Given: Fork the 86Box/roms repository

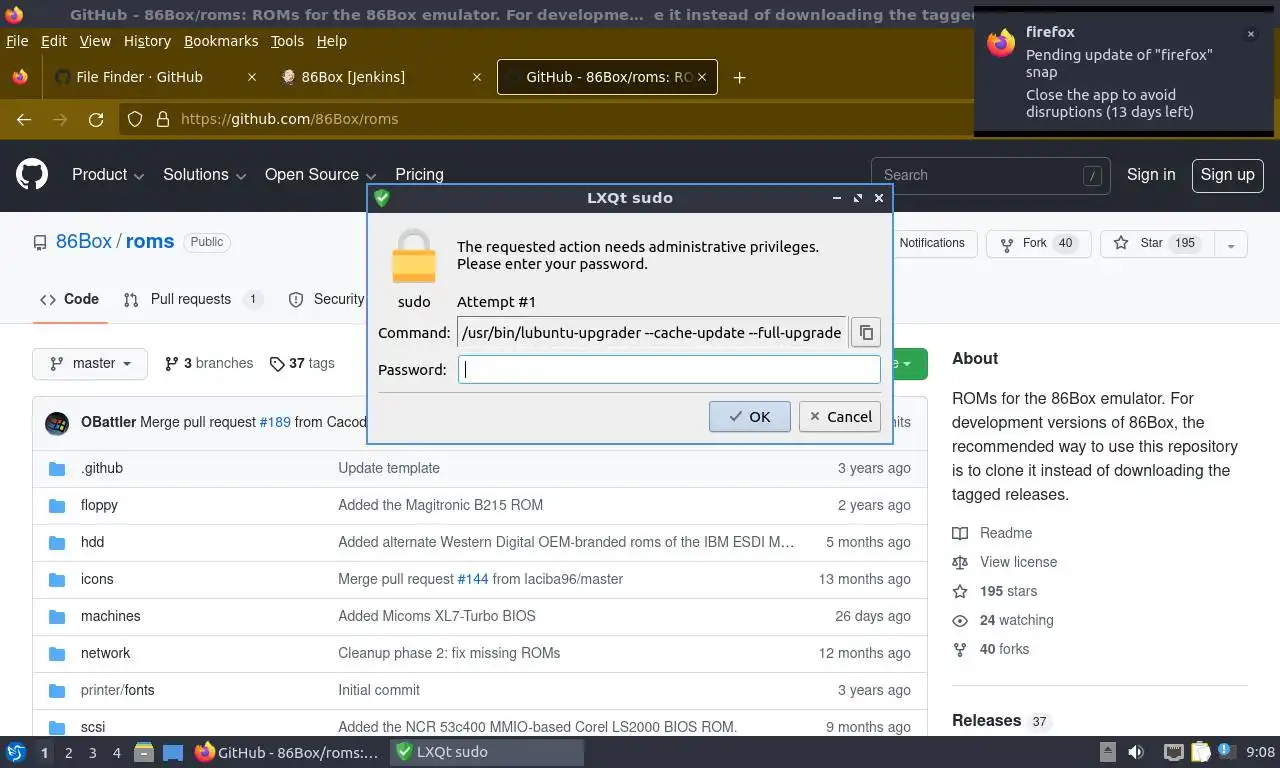Looking at the screenshot, I should (1038, 243).
